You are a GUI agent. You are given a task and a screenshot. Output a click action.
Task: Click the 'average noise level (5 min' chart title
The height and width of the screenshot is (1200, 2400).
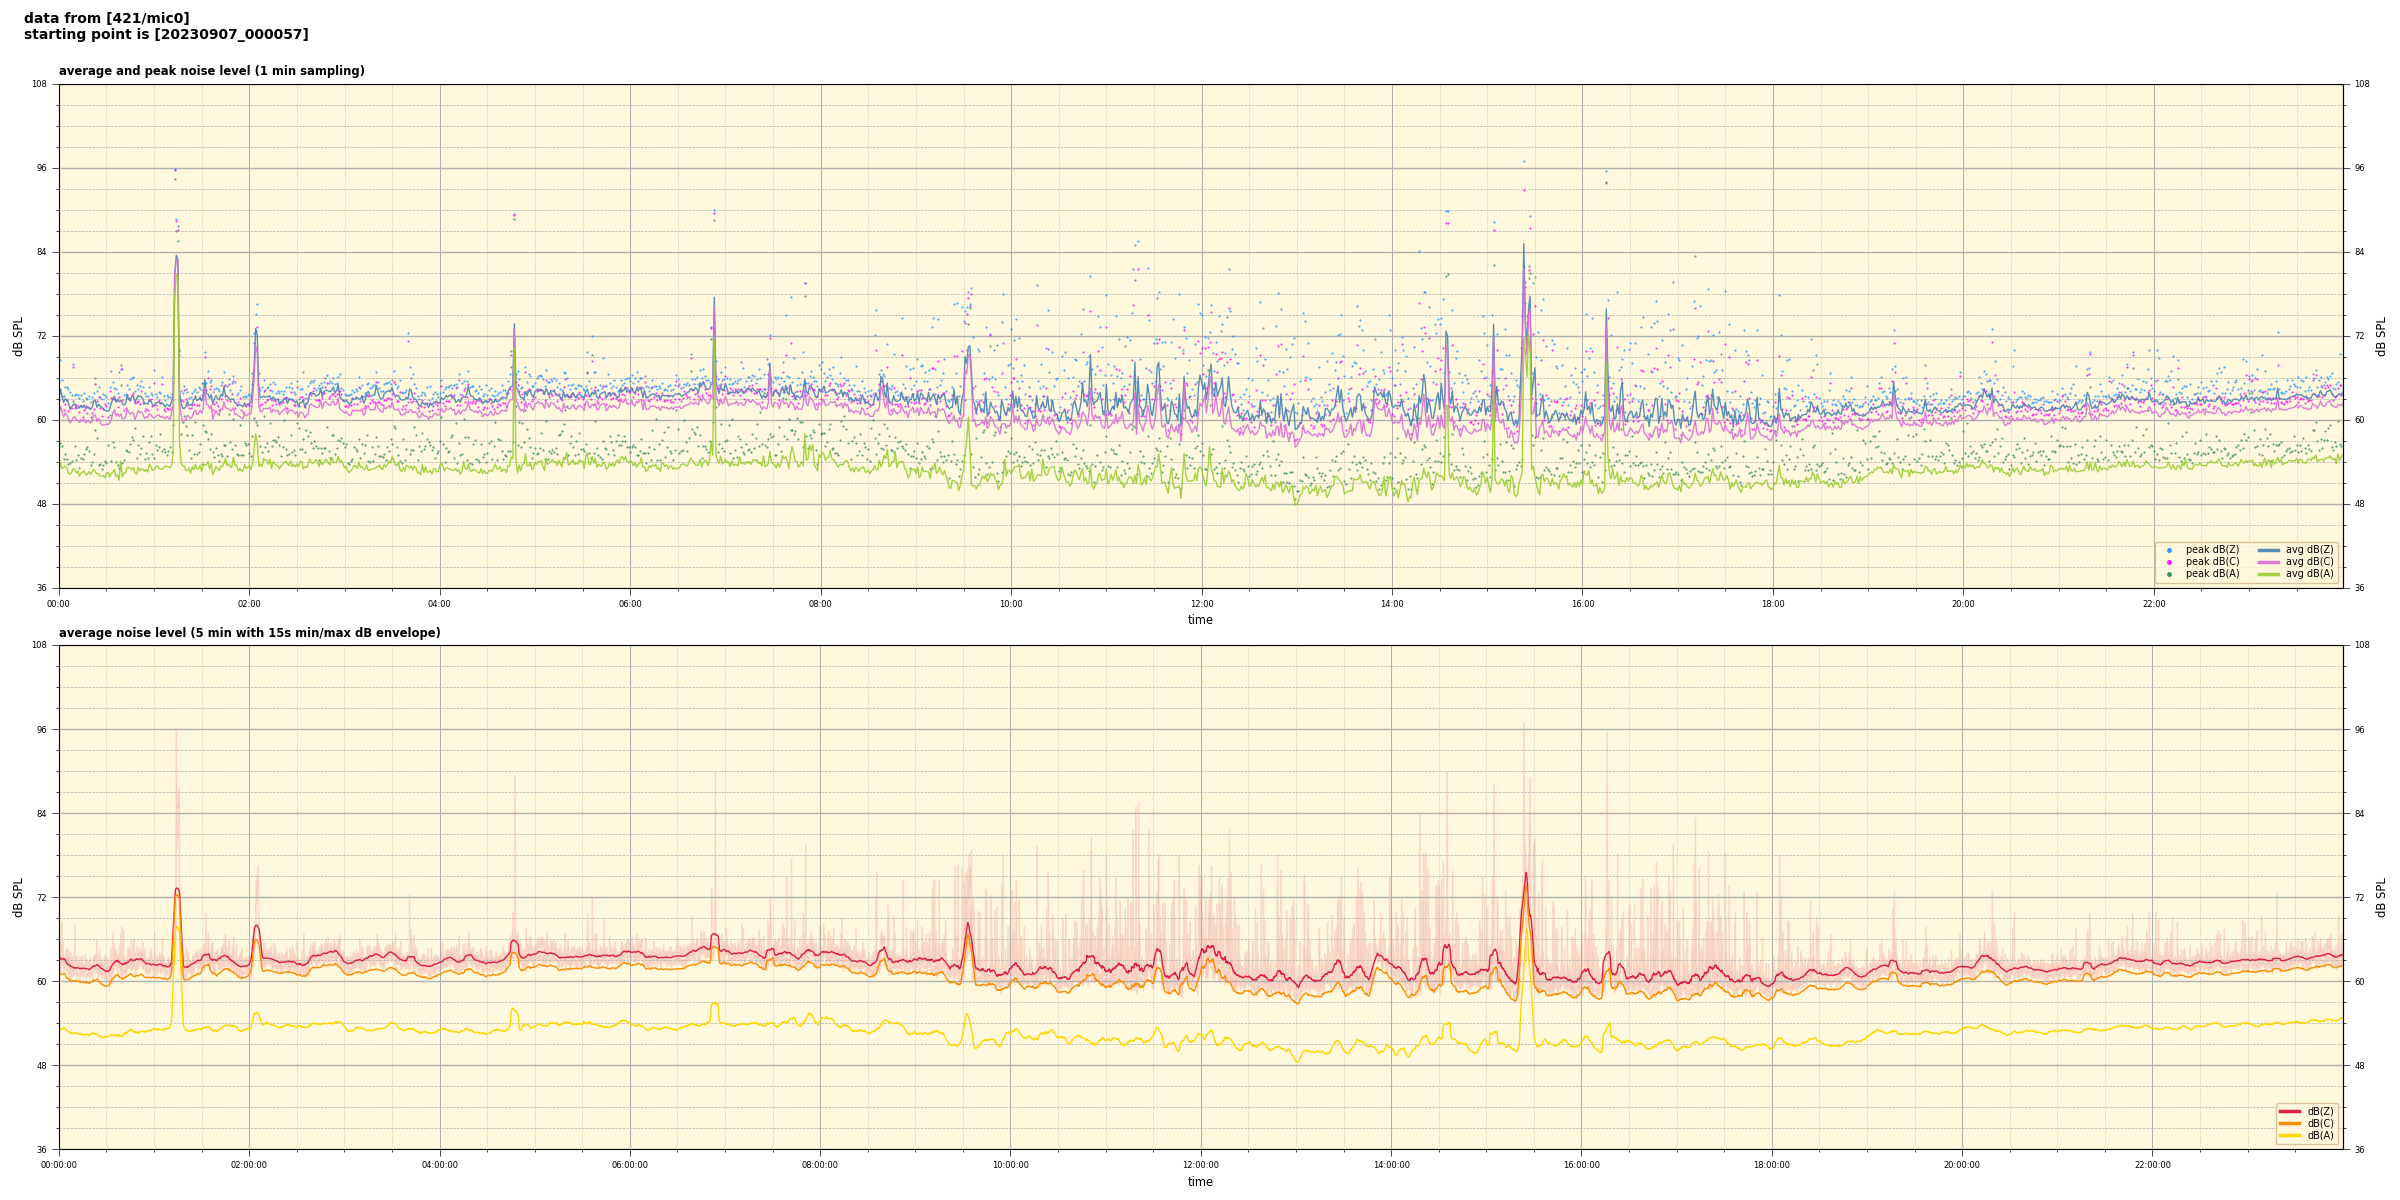tap(249, 633)
